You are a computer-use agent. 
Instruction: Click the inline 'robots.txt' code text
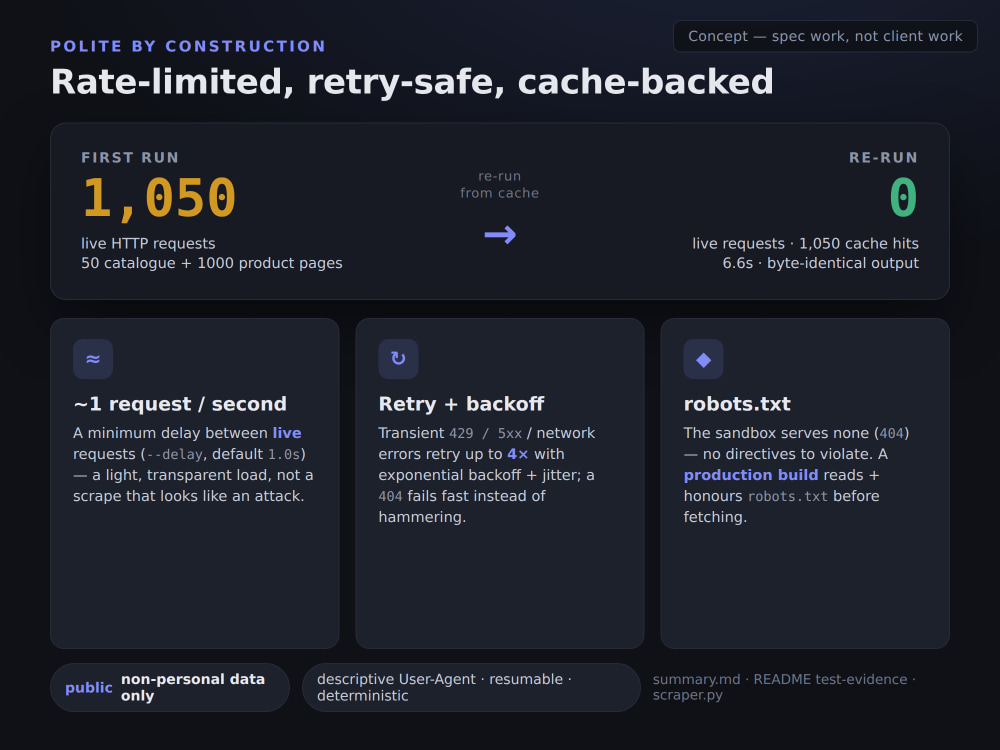[x=788, y=497]
